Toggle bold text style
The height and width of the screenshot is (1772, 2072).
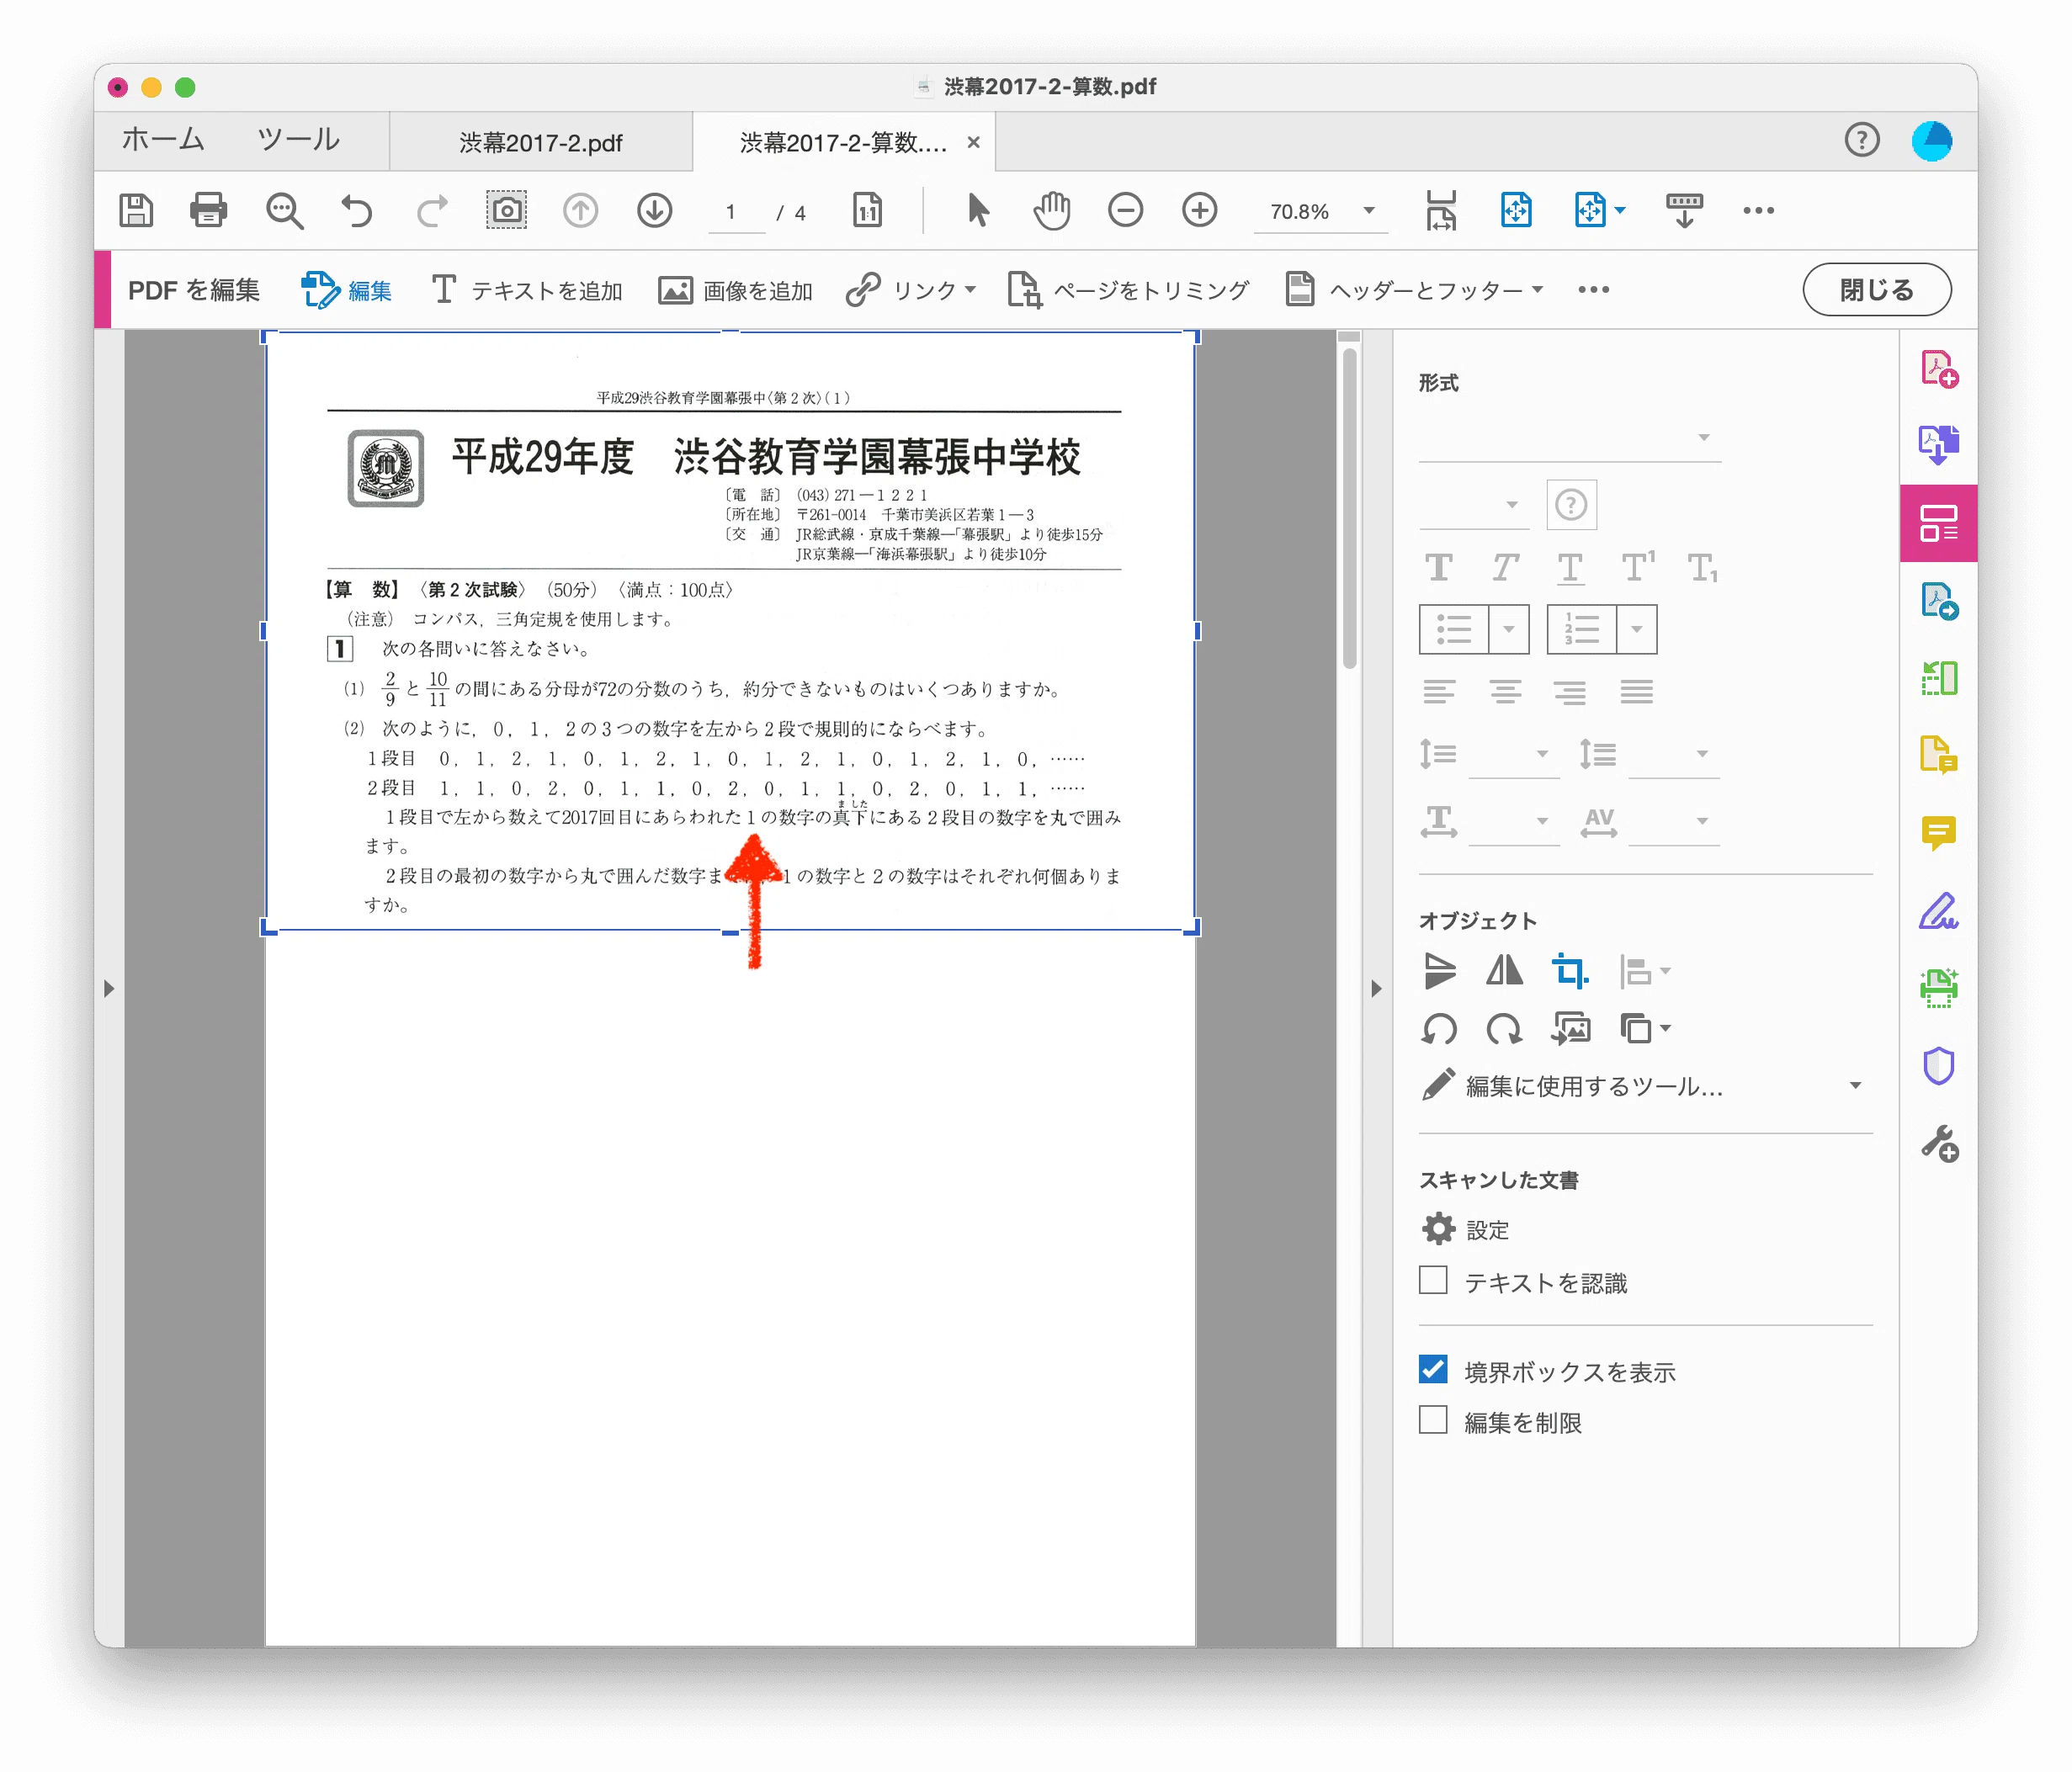coord(1439,568)
